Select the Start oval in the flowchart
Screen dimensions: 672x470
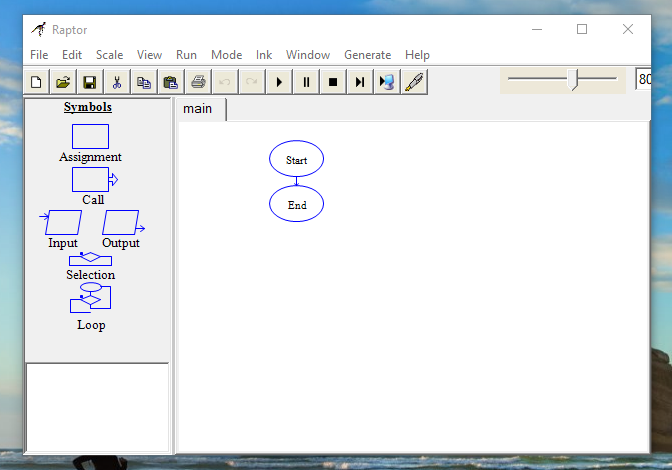[x=297, y=159]
